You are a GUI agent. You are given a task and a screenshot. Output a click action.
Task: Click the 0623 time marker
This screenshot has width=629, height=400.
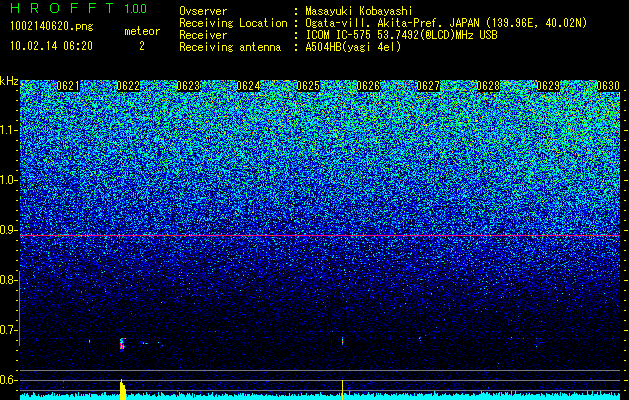point(188,86)
